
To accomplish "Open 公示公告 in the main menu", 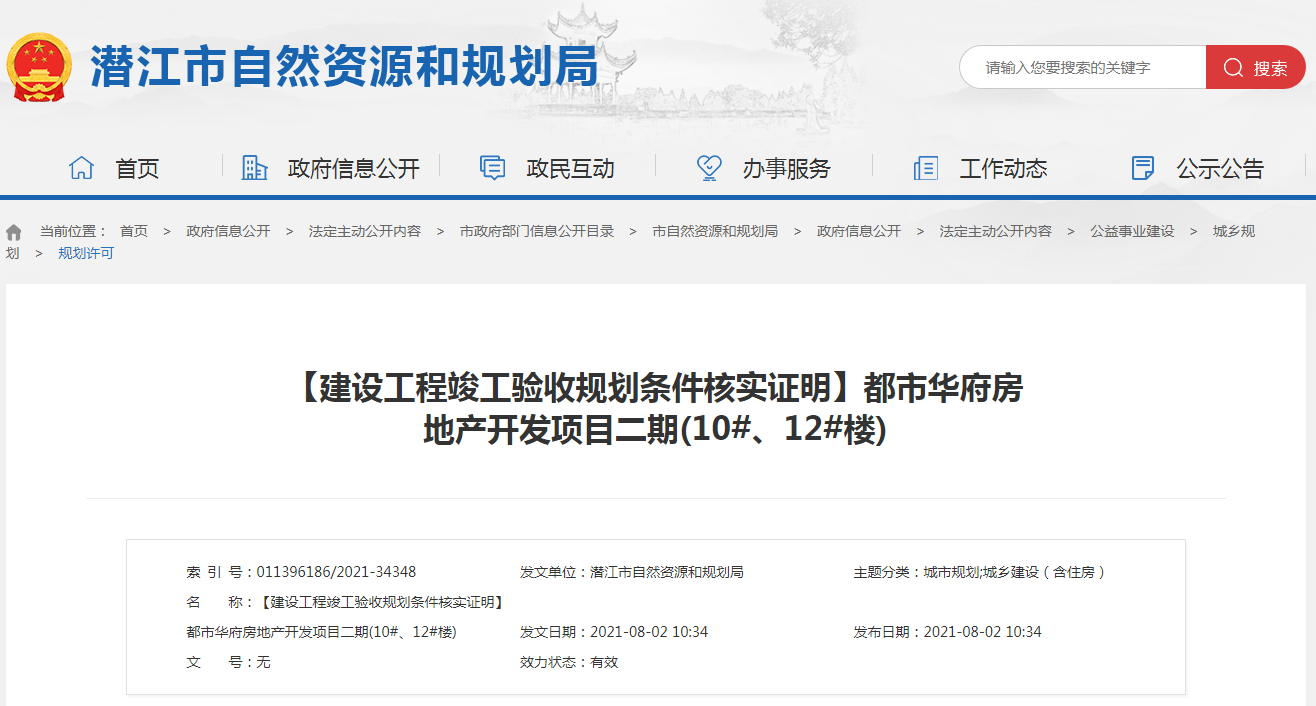I will pos(1220,168).
